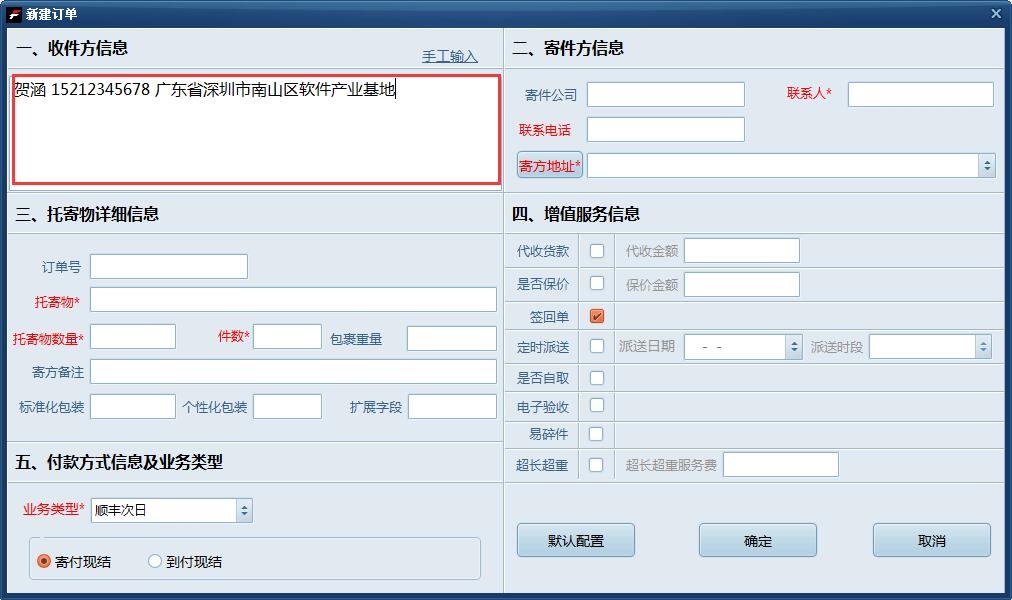The height and width of the screenshot is (600, 1012).
Task: Enable 定时派送 scheduled delivery
Action: coord(596,347)
